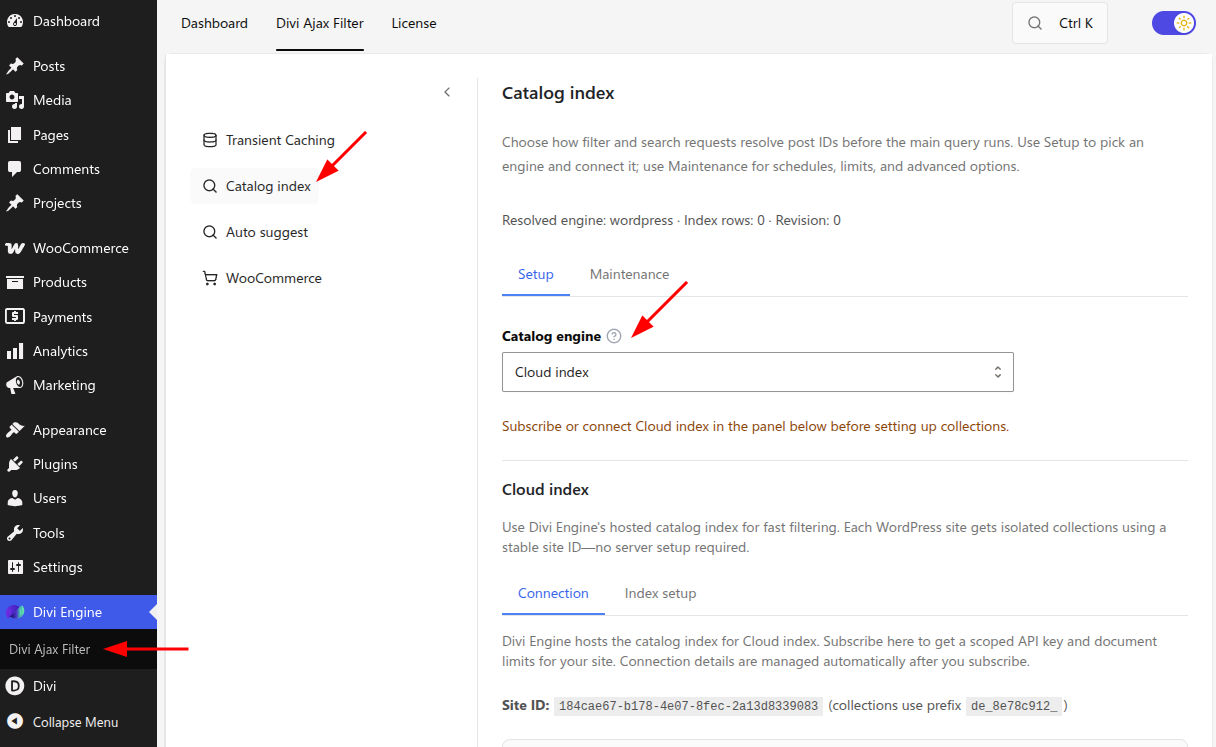
Task: Click the Resolved engine status line
Action: (x=671, y=220)
